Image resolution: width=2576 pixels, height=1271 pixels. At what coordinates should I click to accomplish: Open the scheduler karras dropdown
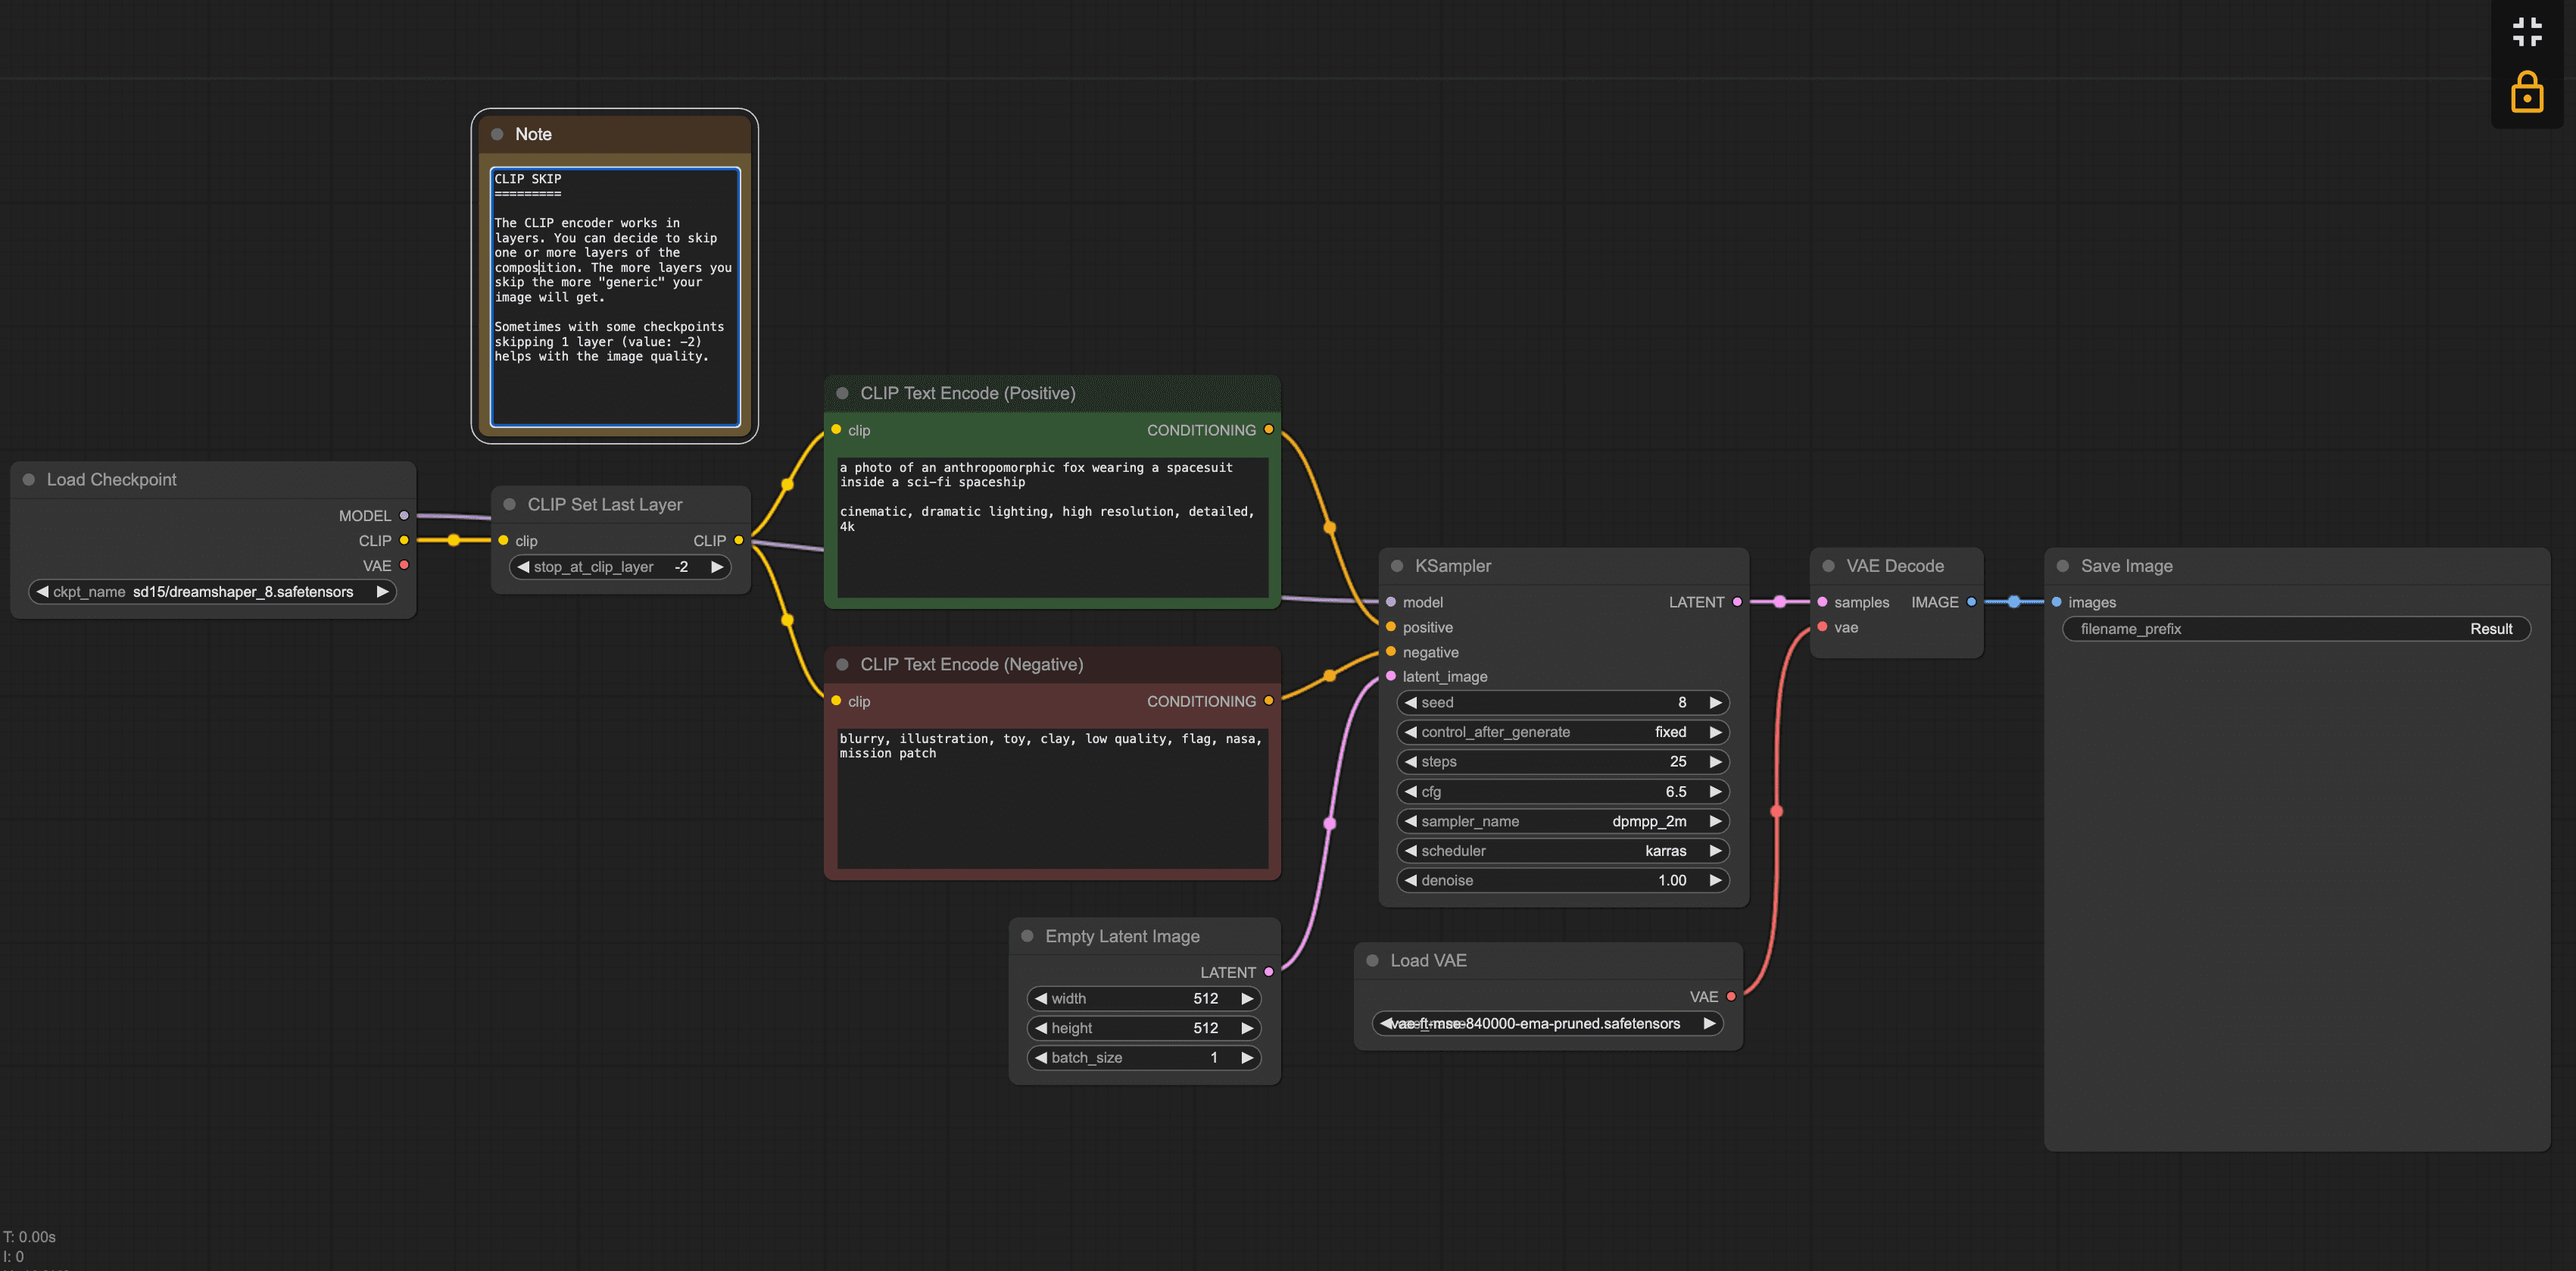1562,851
